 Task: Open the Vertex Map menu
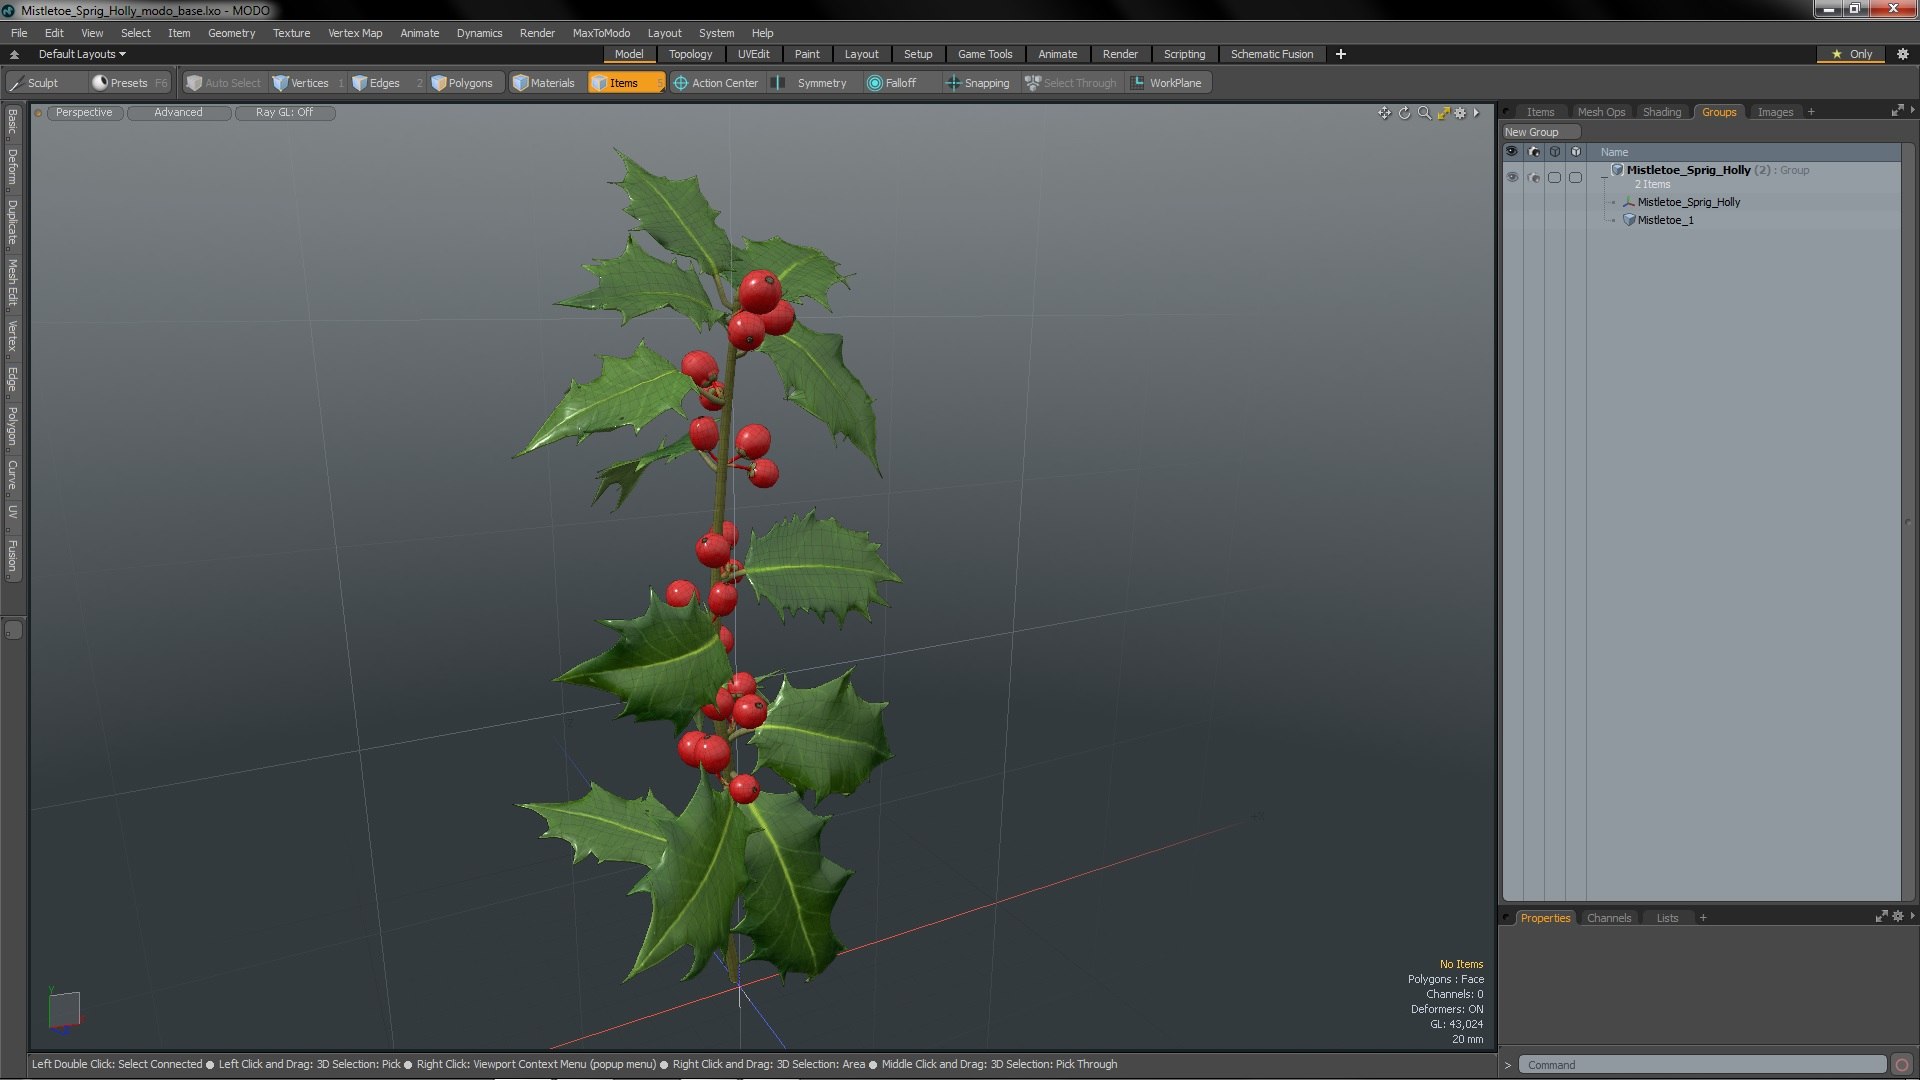pos(355,33)
